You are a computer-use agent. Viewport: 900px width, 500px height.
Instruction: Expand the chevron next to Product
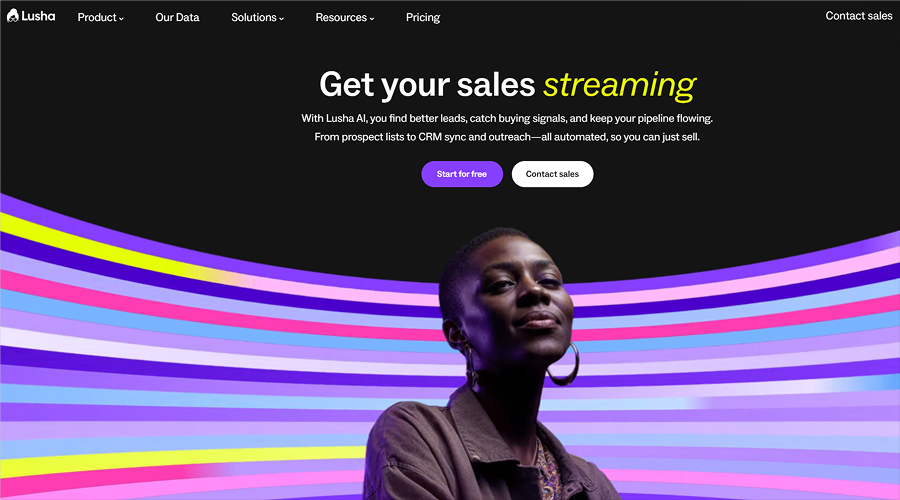(x=121, y=18)
